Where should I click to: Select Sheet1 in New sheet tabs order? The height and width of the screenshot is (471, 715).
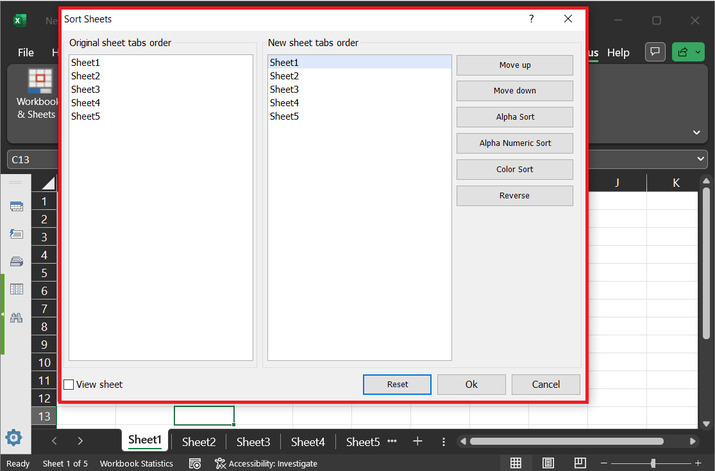[359, 62]
